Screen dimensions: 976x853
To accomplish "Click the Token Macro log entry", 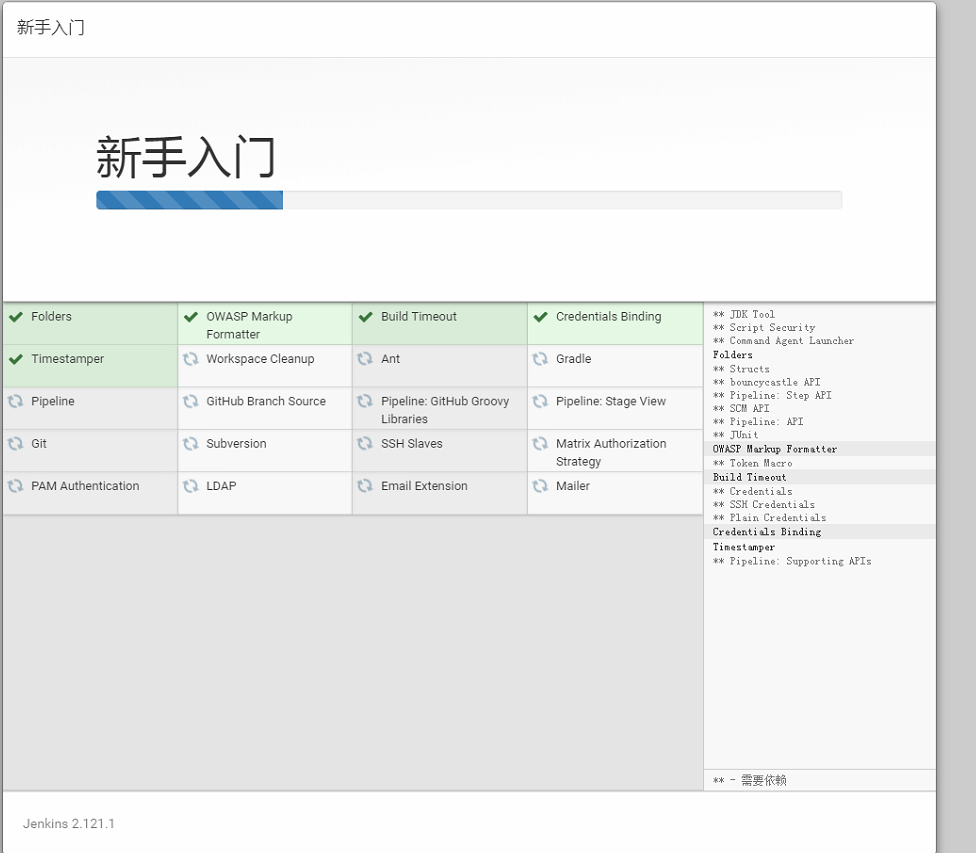I will (x=753, y=463).
